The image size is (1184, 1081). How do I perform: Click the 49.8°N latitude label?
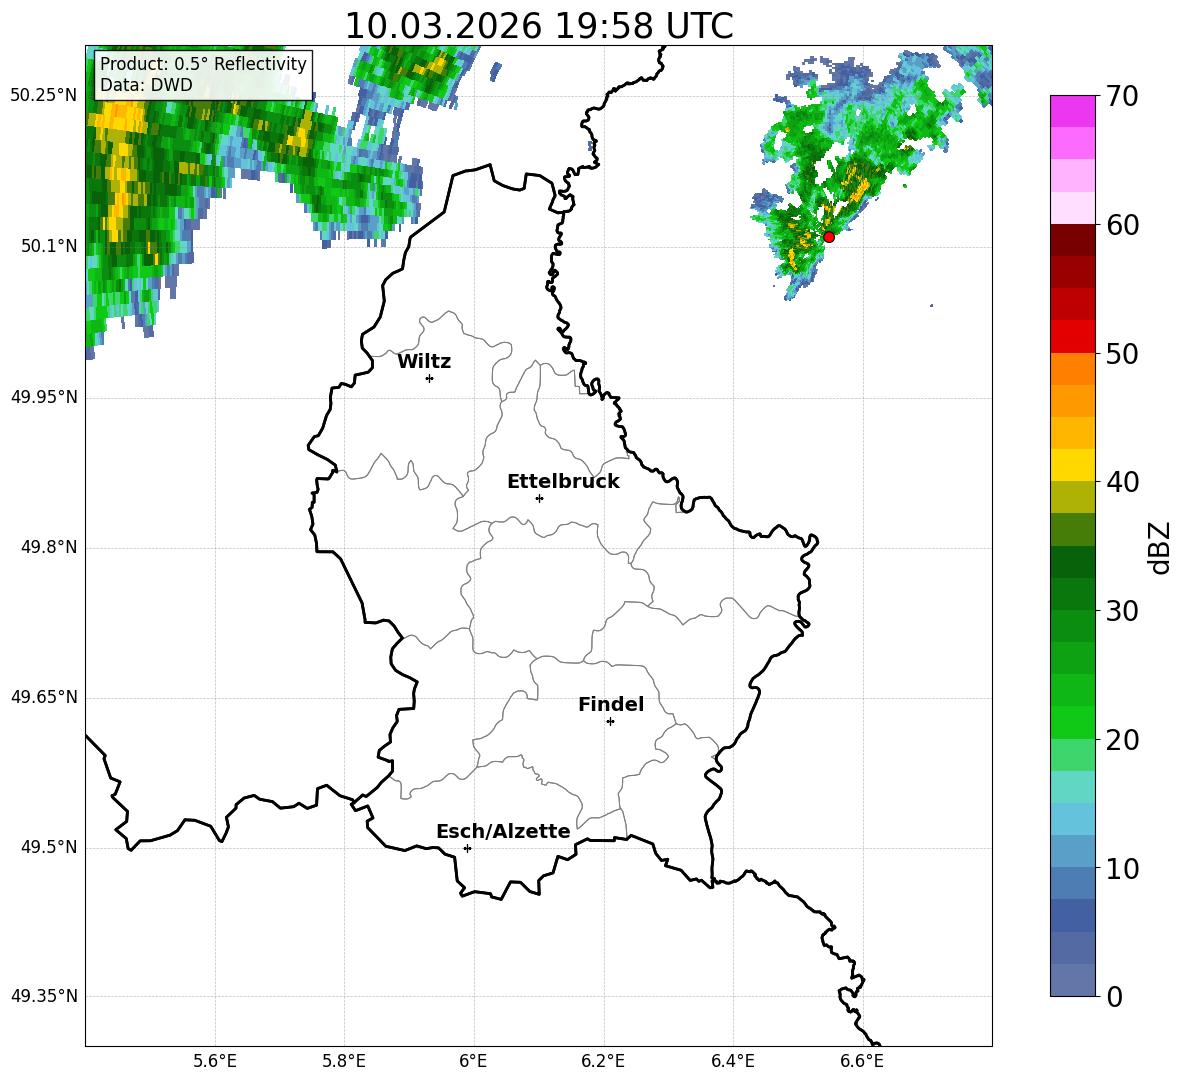pyautogui.click(x=49, y=547)
